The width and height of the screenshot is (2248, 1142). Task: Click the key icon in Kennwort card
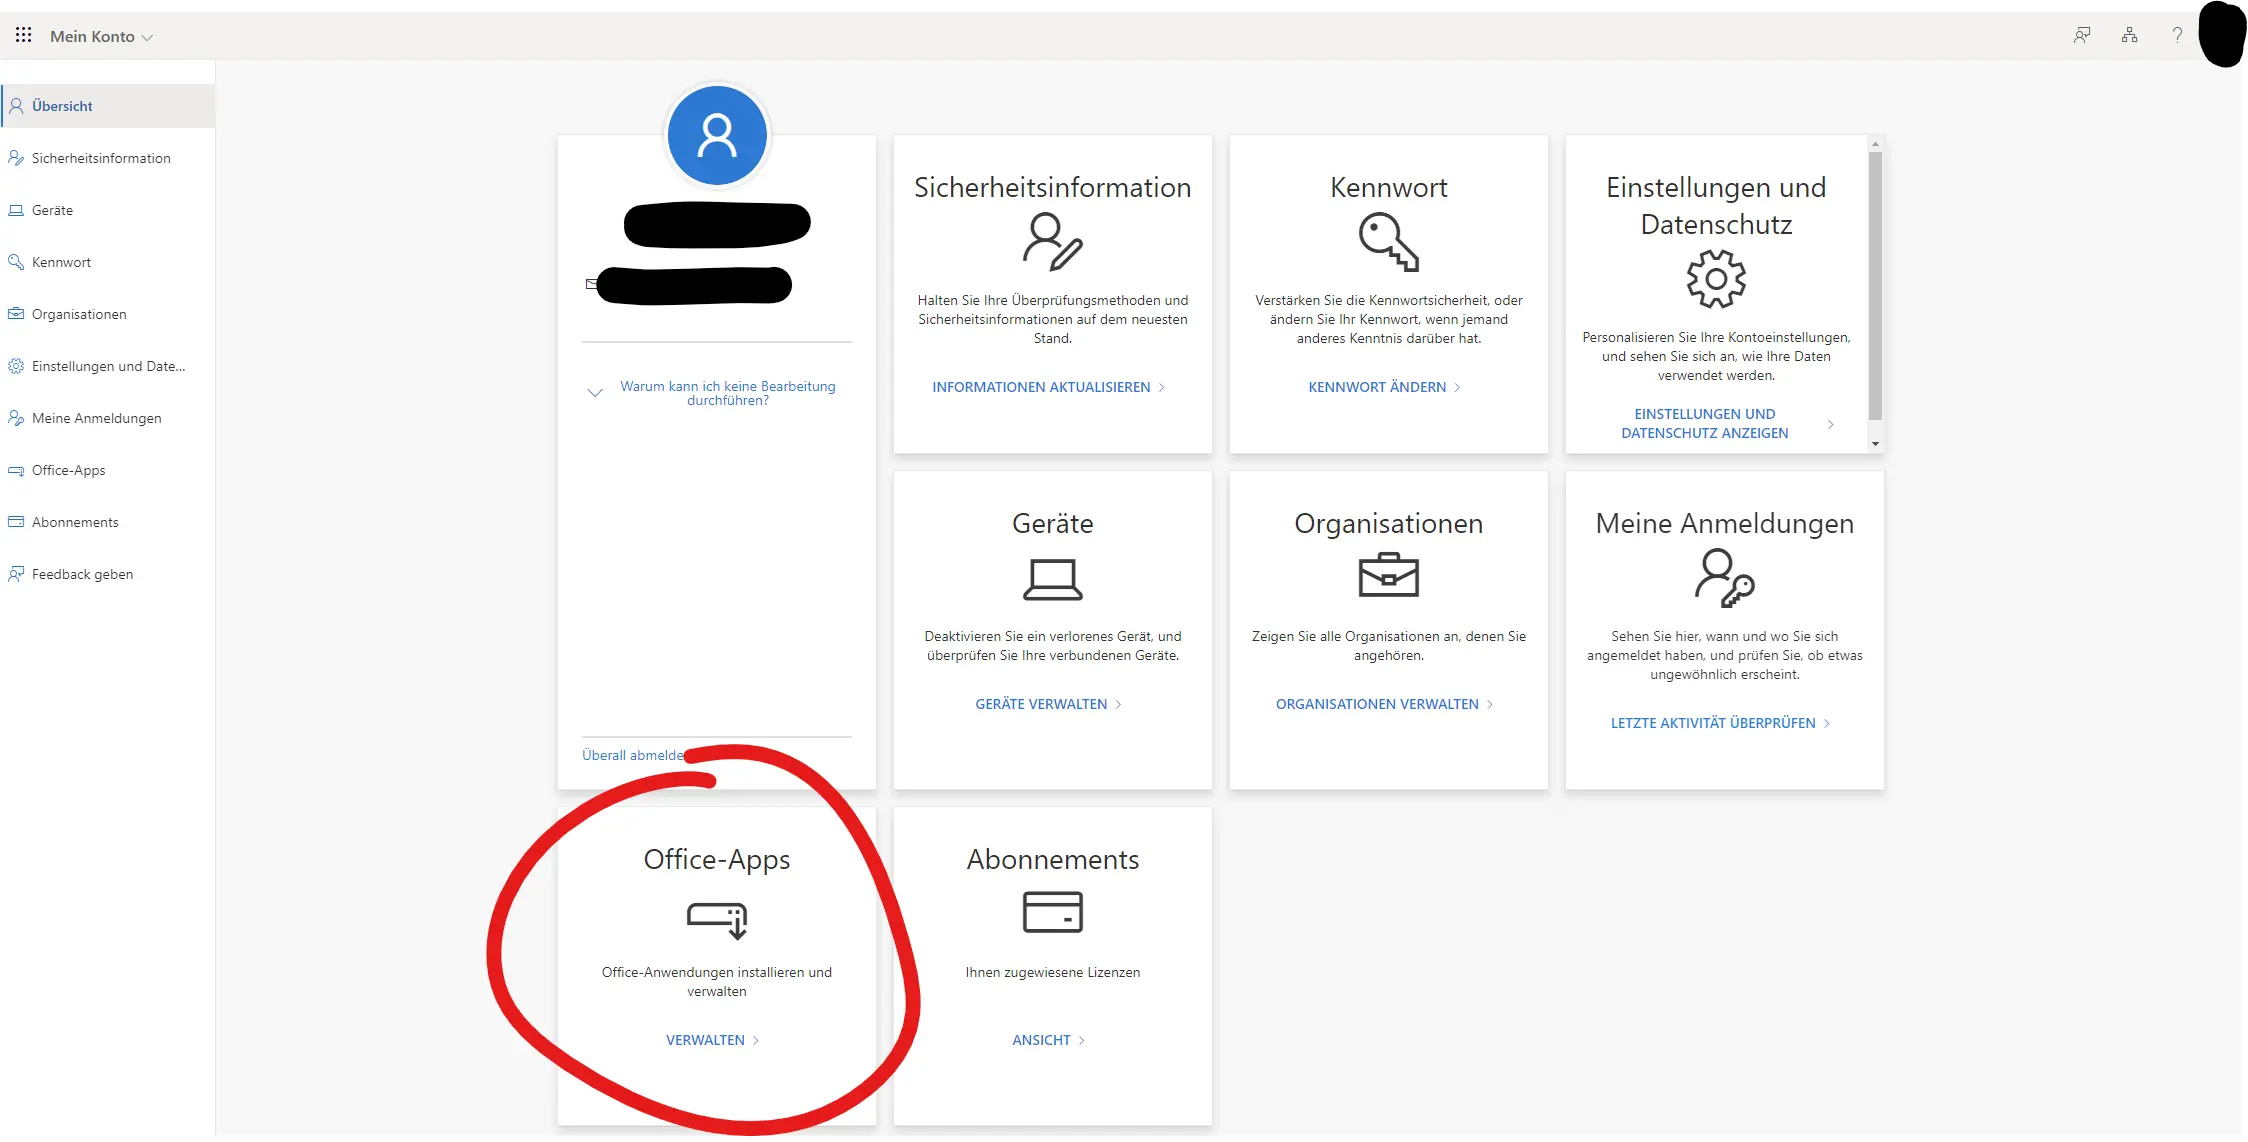pyautogui.click(x=1388, y=244)
